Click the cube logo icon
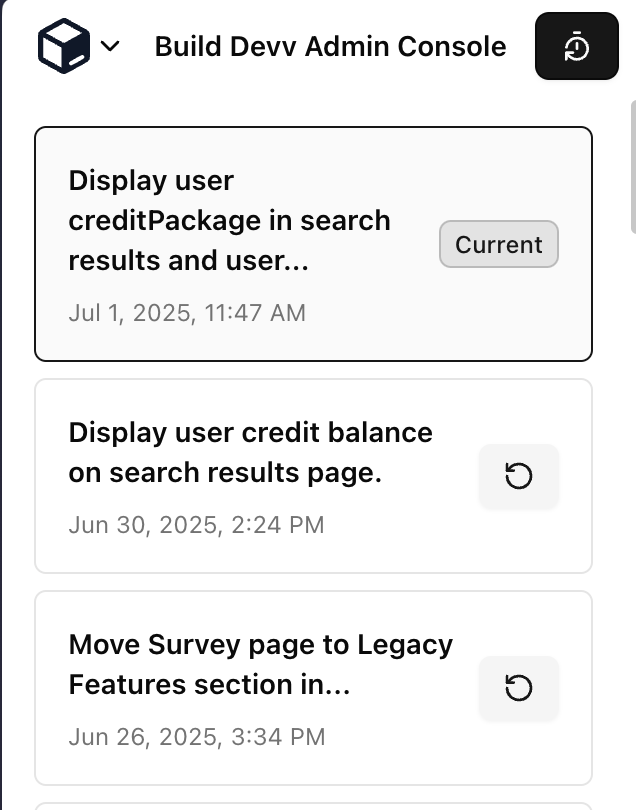 coord(64,46)
